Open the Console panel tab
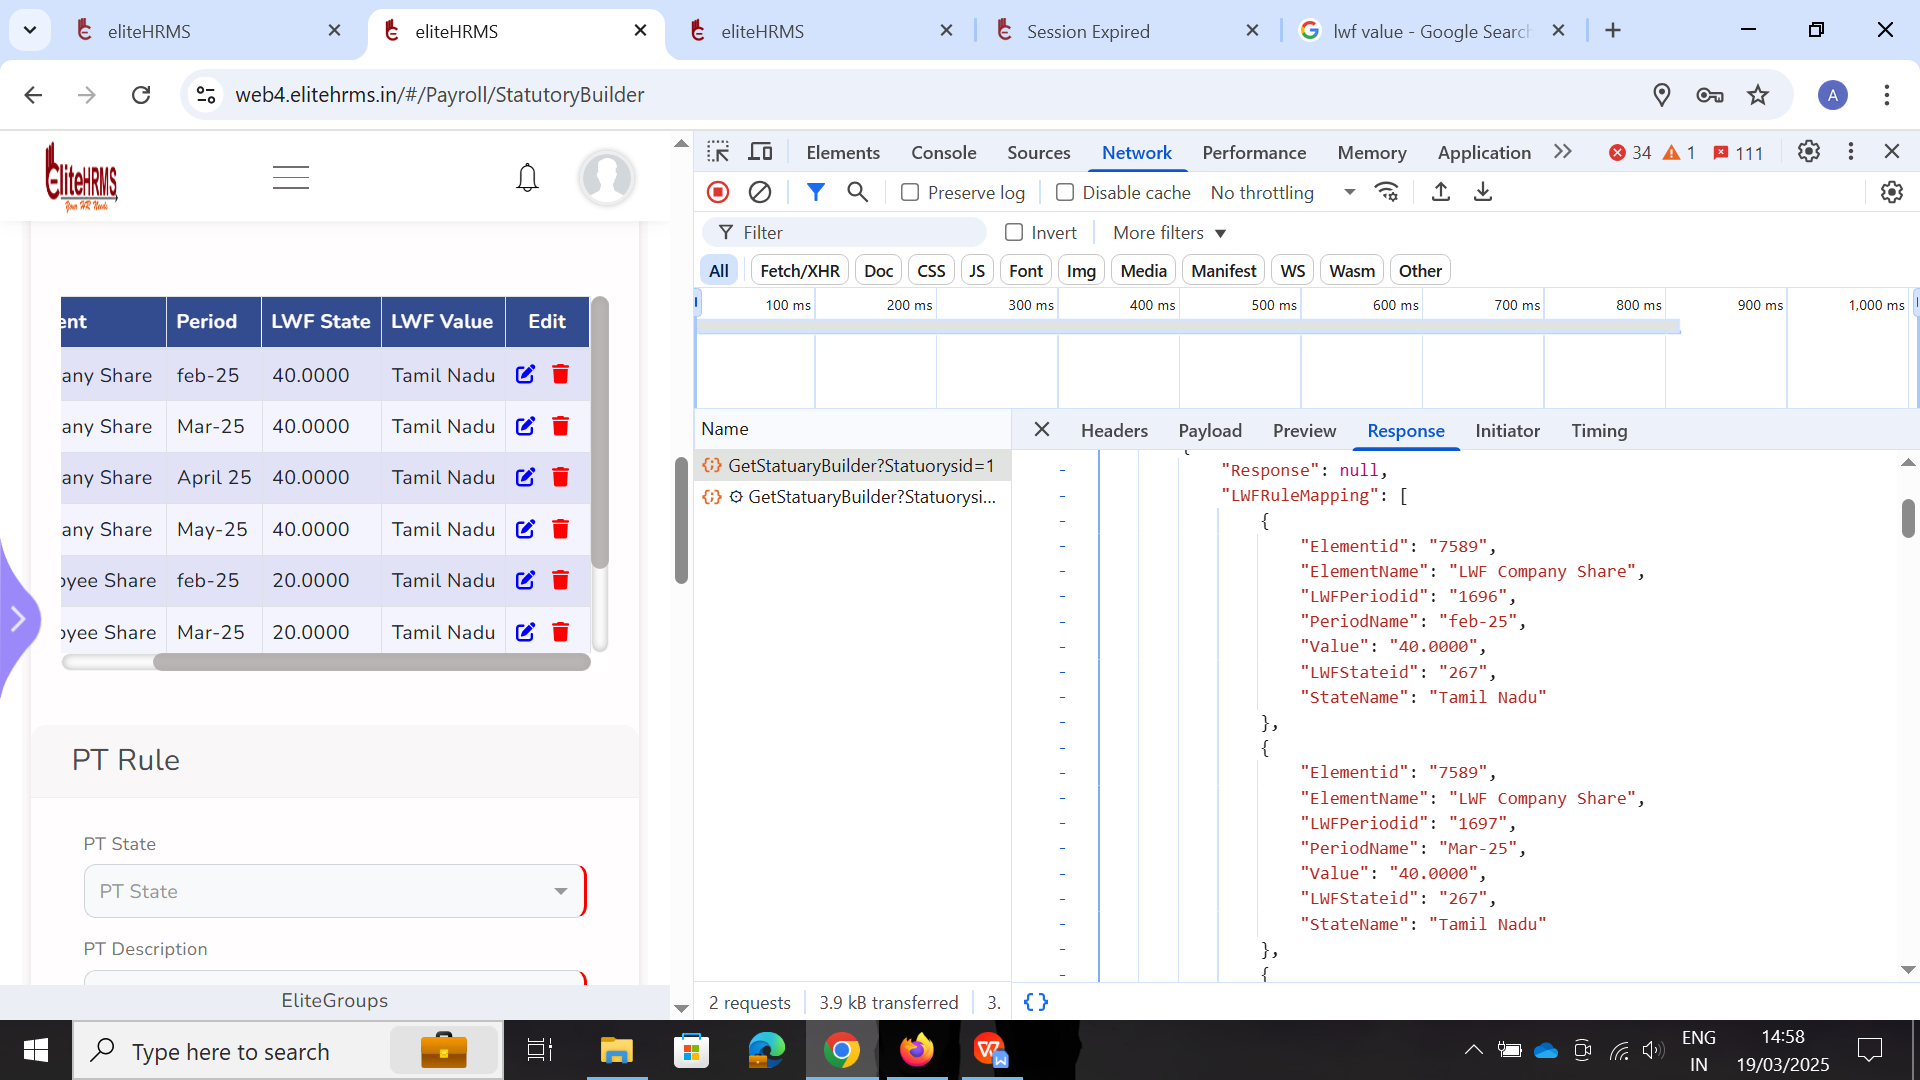The height and width of the screenshot is (1080, 1920). pyautogui.click(x=943, y=152)
